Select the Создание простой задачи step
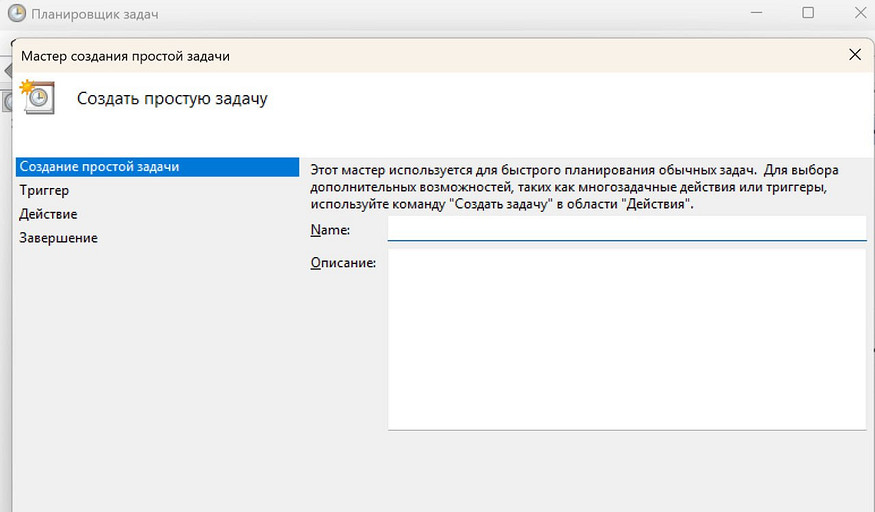The height and width of the screenshot is (512, 875). (x=157, y=167)
